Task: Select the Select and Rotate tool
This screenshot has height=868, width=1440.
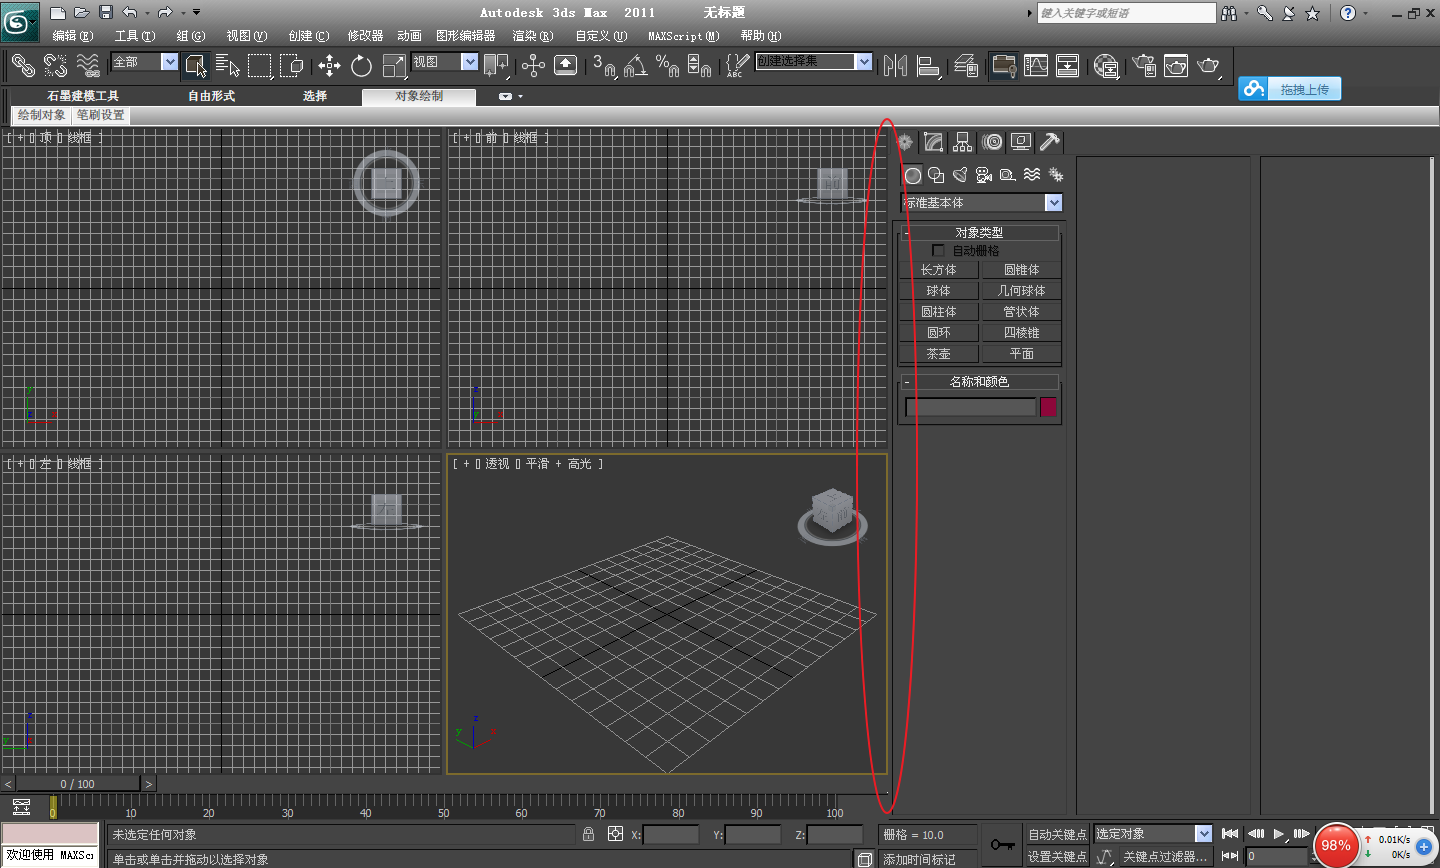Action: click(x=362, y=66)
